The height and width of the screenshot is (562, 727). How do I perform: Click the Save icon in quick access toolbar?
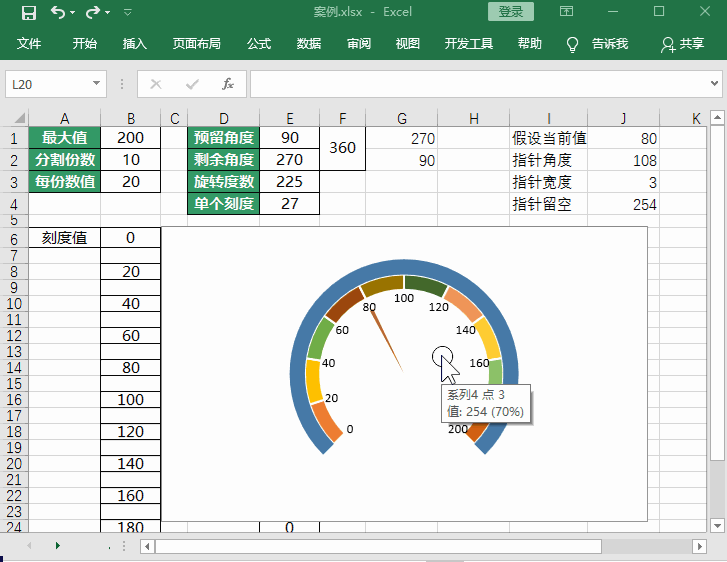[x=29, y=13]
